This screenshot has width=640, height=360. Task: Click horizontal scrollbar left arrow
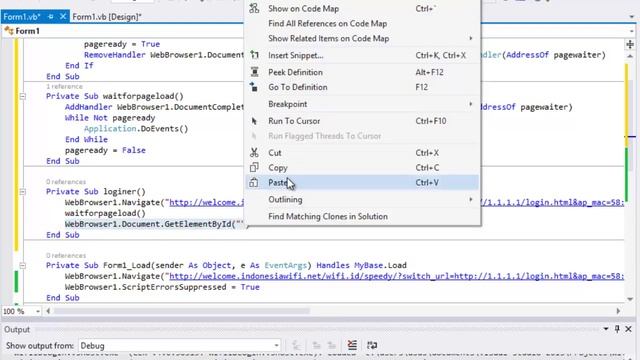click(x=48, y=311)
